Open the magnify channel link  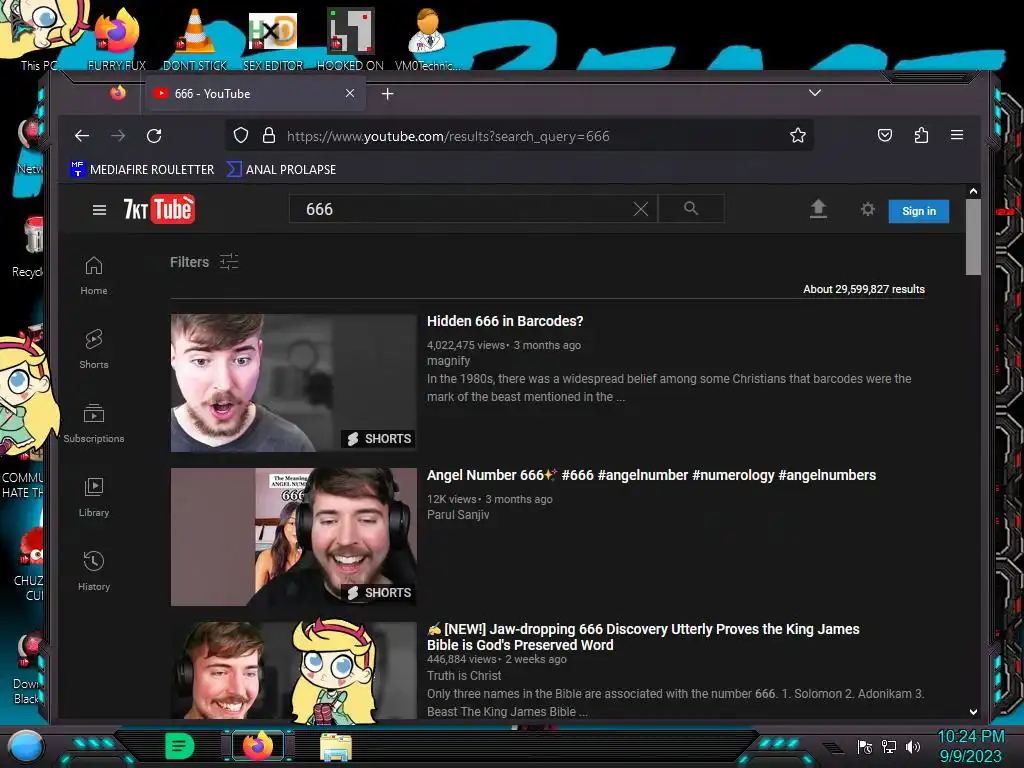point(448,360)
